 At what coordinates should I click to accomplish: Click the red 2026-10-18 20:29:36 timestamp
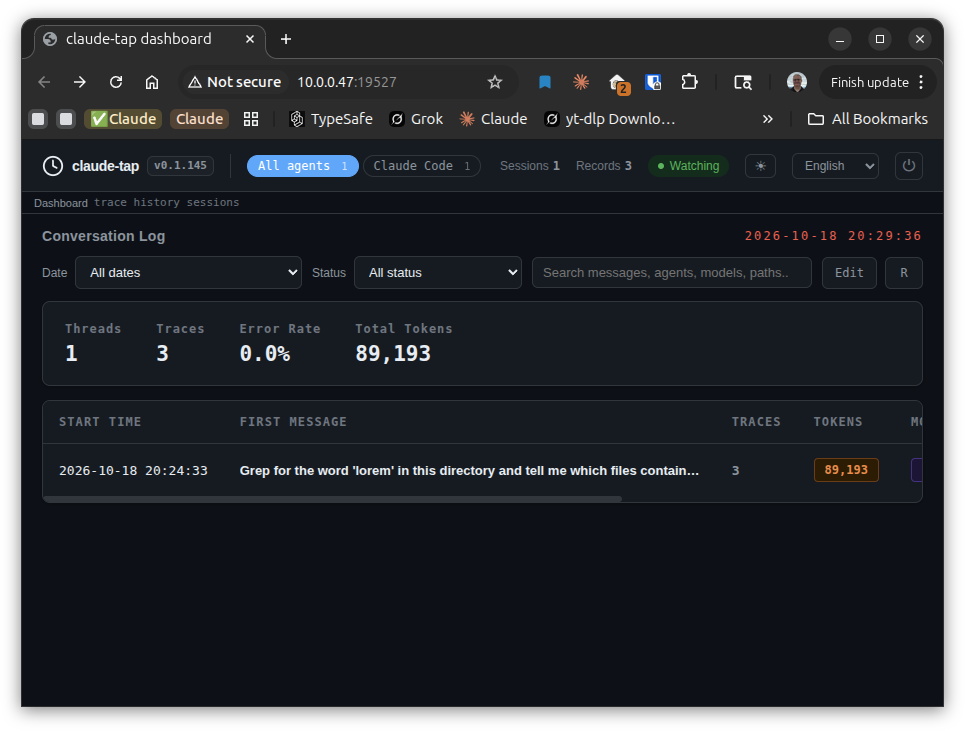(x=833, y=236)
